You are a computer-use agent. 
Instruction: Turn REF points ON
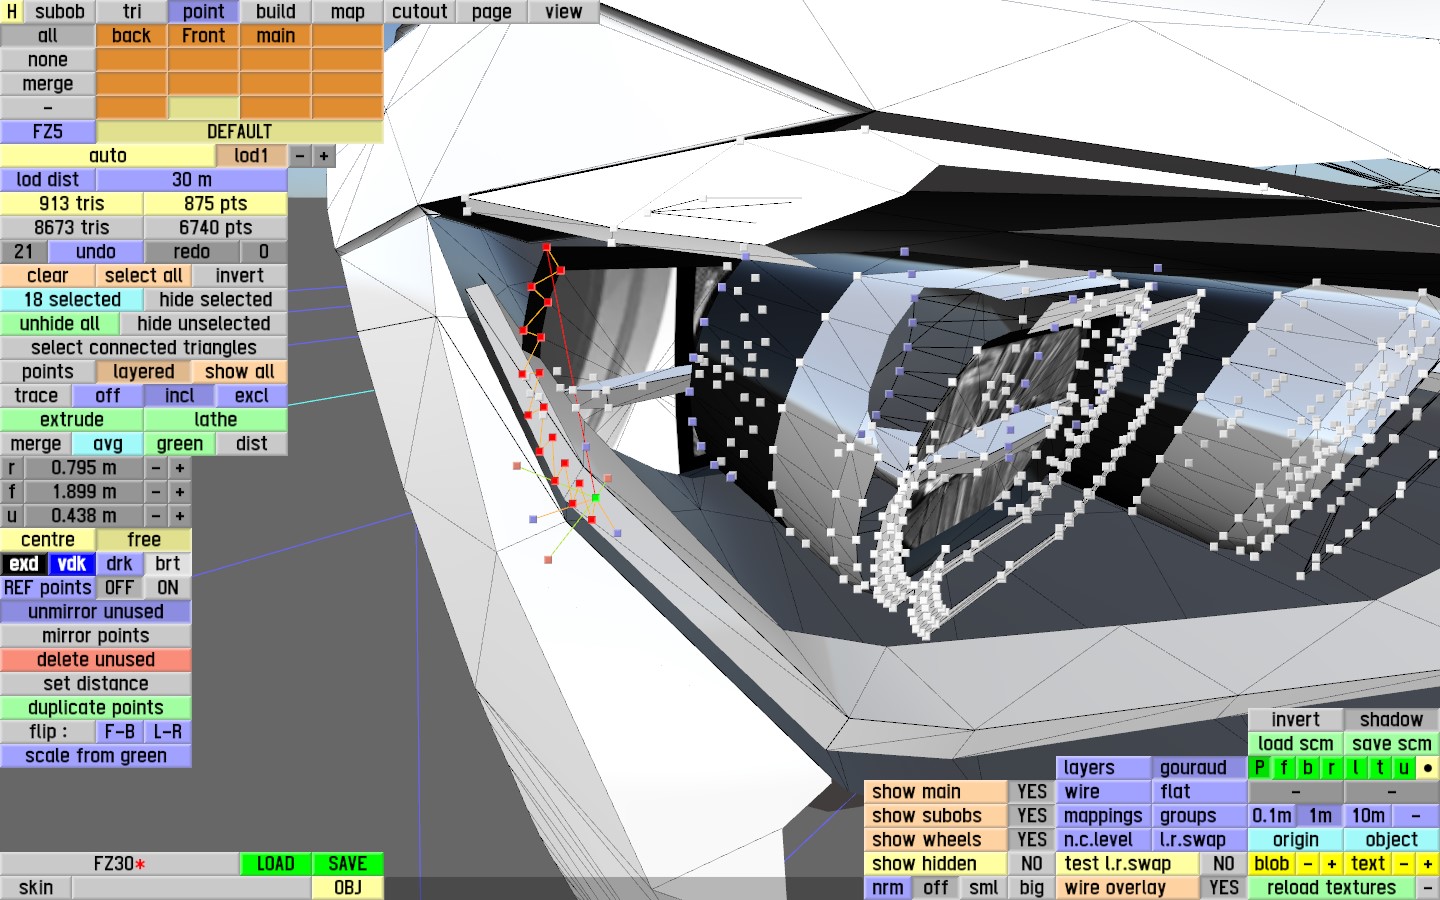(x=168, y=588)
